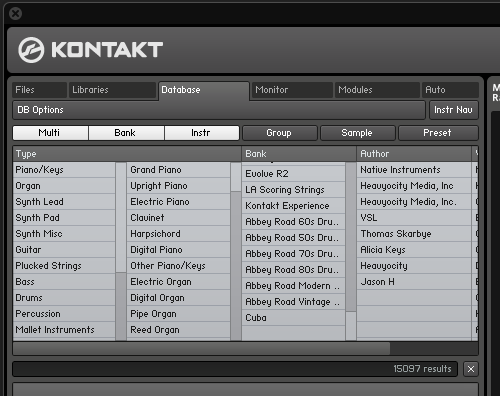This screenshot has width=500, height=396.
Task: Click the Instr Nav button
Action: coord(453,110)
